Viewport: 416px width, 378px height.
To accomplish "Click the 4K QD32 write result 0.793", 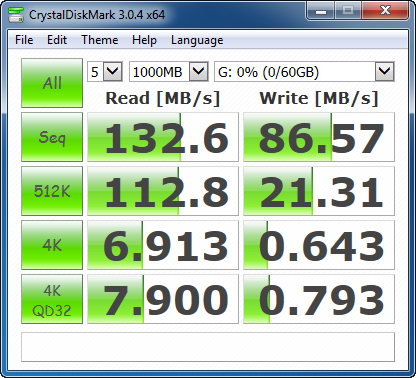I will click(x=319, y=299).
